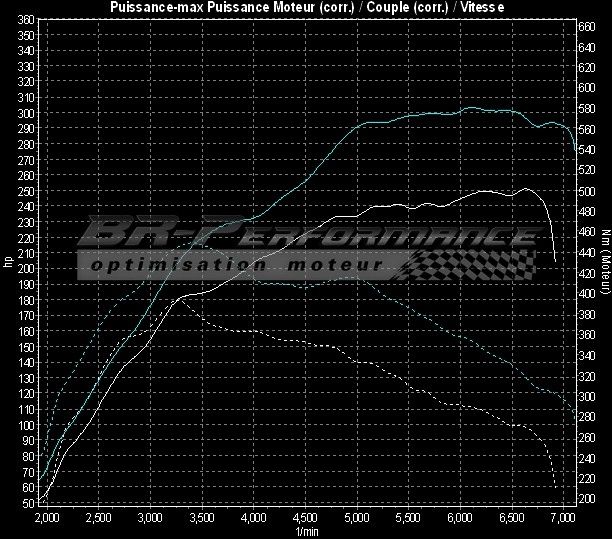Select the 400 Nm right axis tick
Screen dimensions: 612x539
[588, 294]
